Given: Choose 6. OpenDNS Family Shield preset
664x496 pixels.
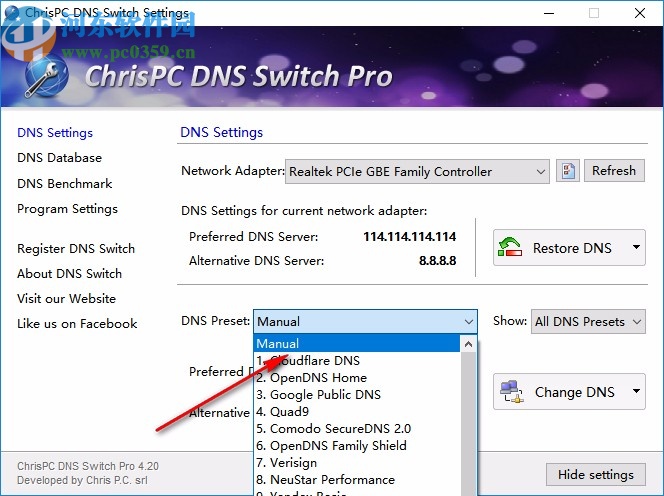Looking at the screenshot, I should [357, 446].
